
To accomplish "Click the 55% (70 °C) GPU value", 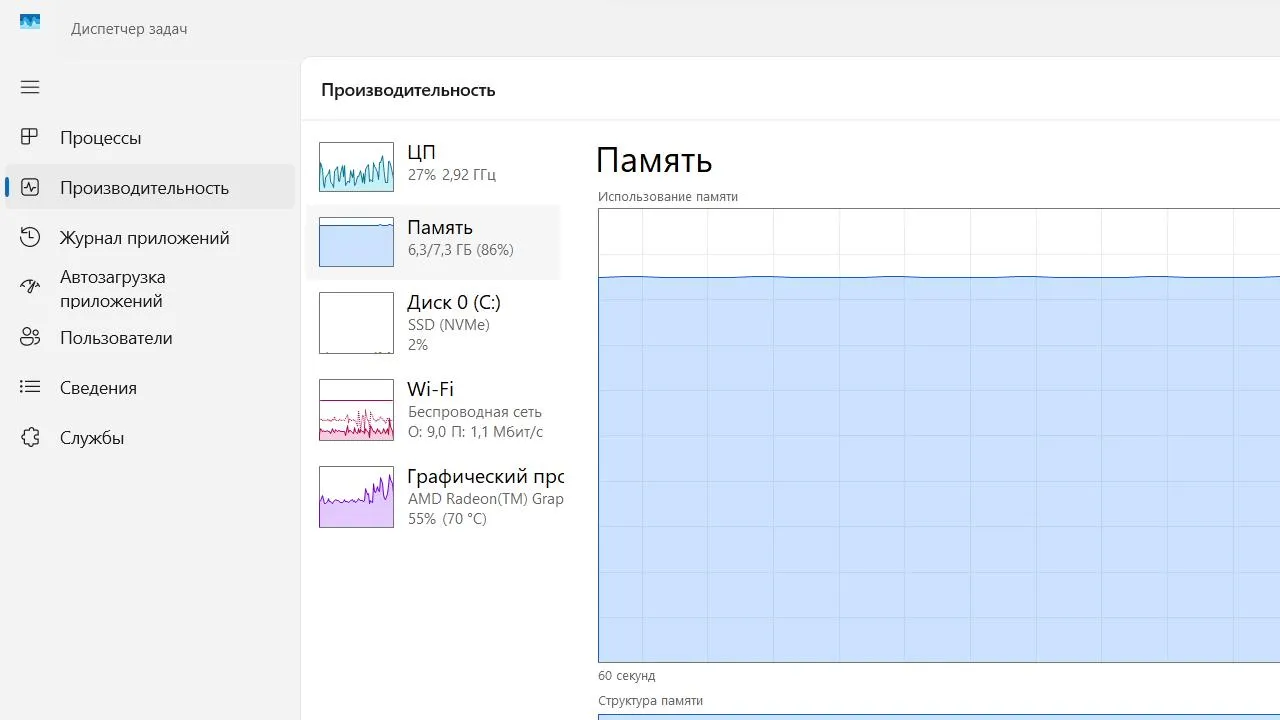I will [x=447, y=519].
